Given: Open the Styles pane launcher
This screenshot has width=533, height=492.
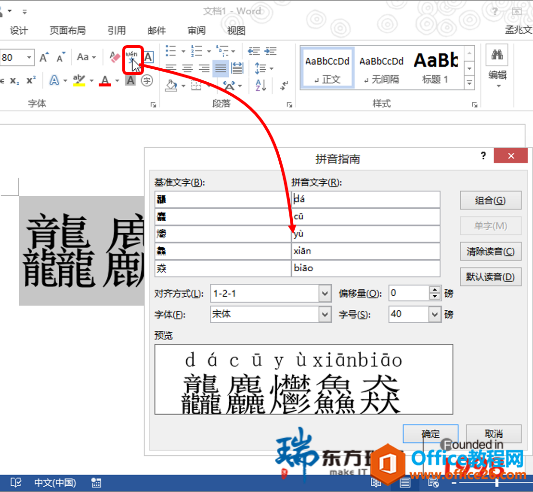Looking at the screenshot, I should [475, 105].
